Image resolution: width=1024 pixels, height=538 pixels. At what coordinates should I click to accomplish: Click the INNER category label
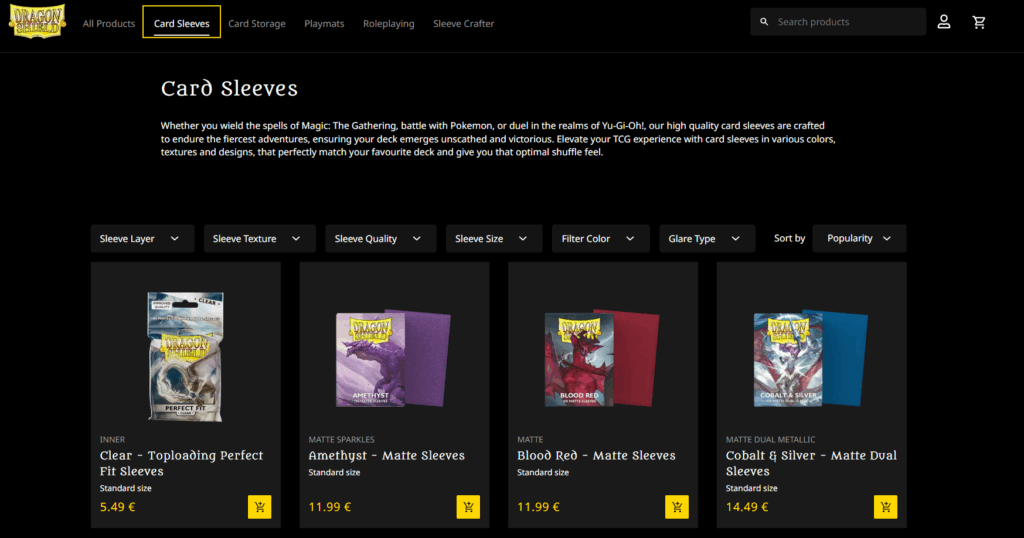112,439
